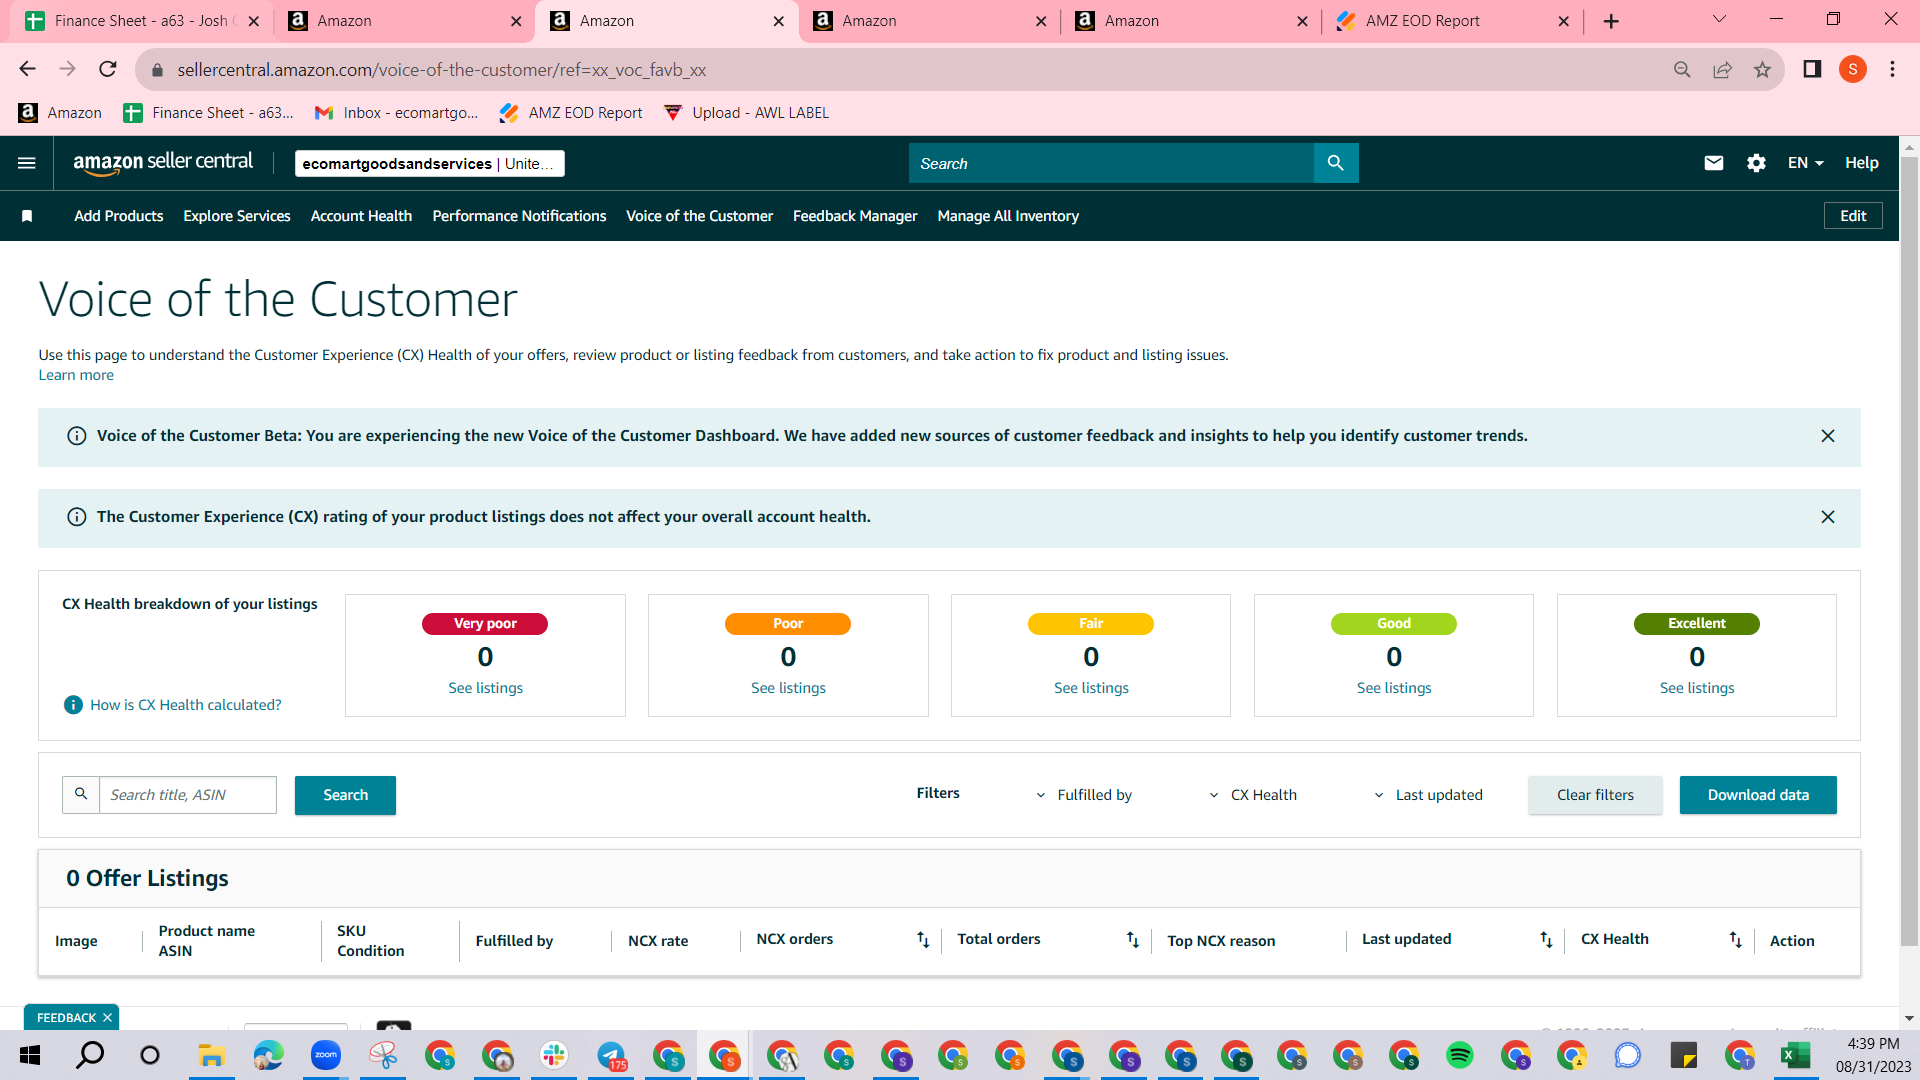The height and width of the screenshot is (1080, 1920).
Task: Open How is CX Health calculated link
Action: point(186,705)
